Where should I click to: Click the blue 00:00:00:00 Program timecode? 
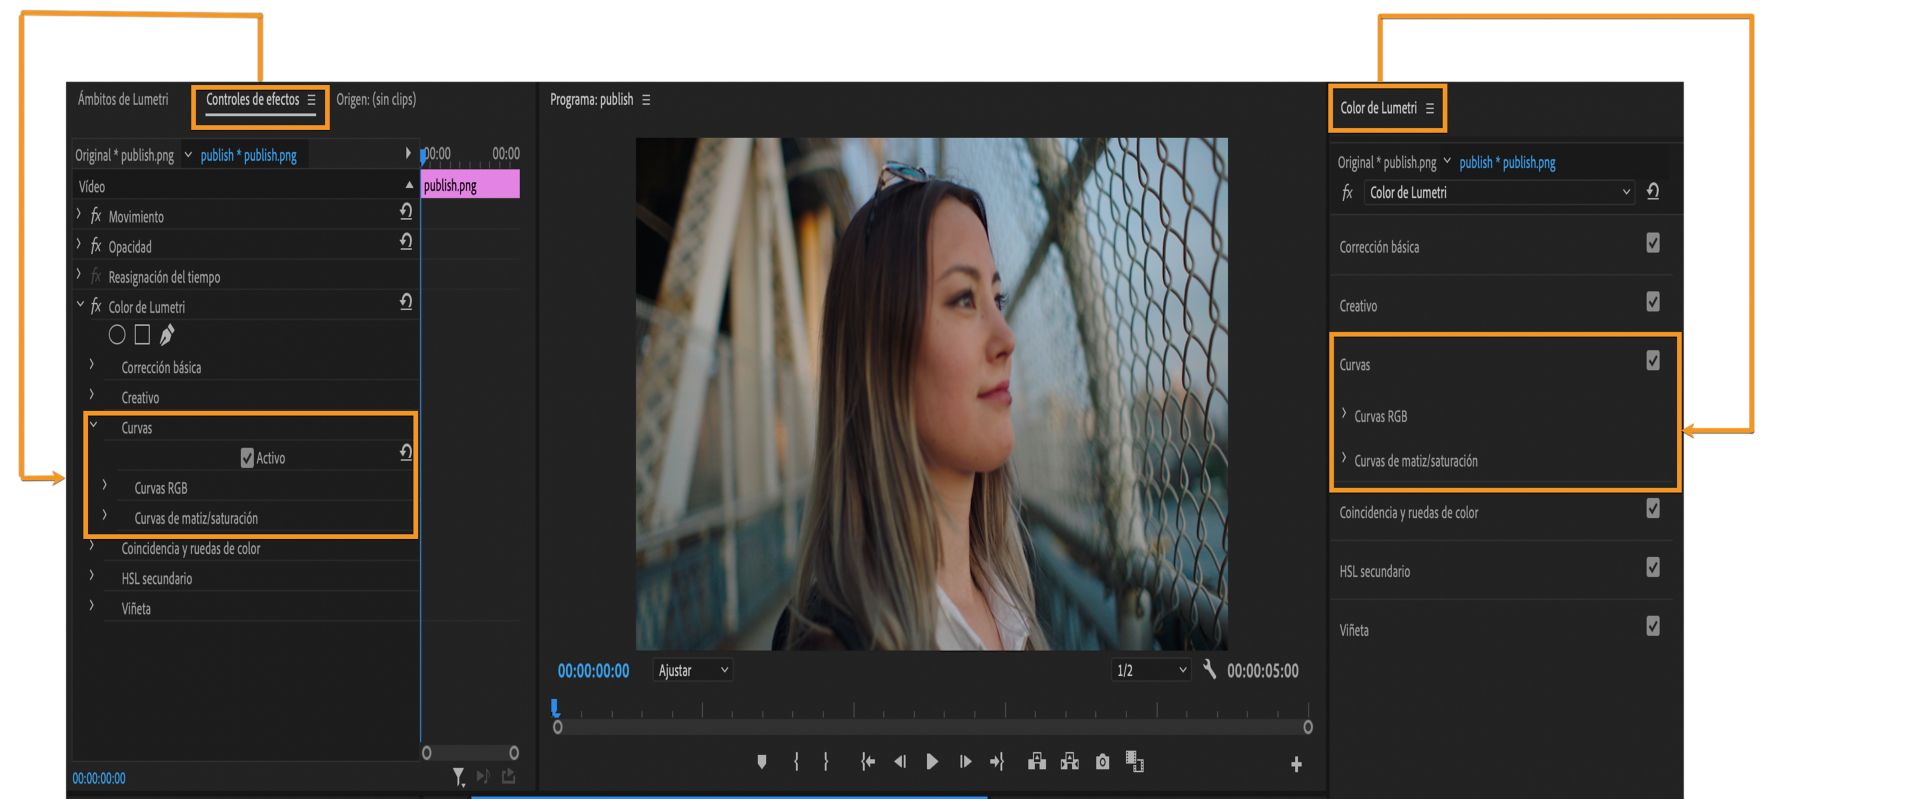(593, 671)
